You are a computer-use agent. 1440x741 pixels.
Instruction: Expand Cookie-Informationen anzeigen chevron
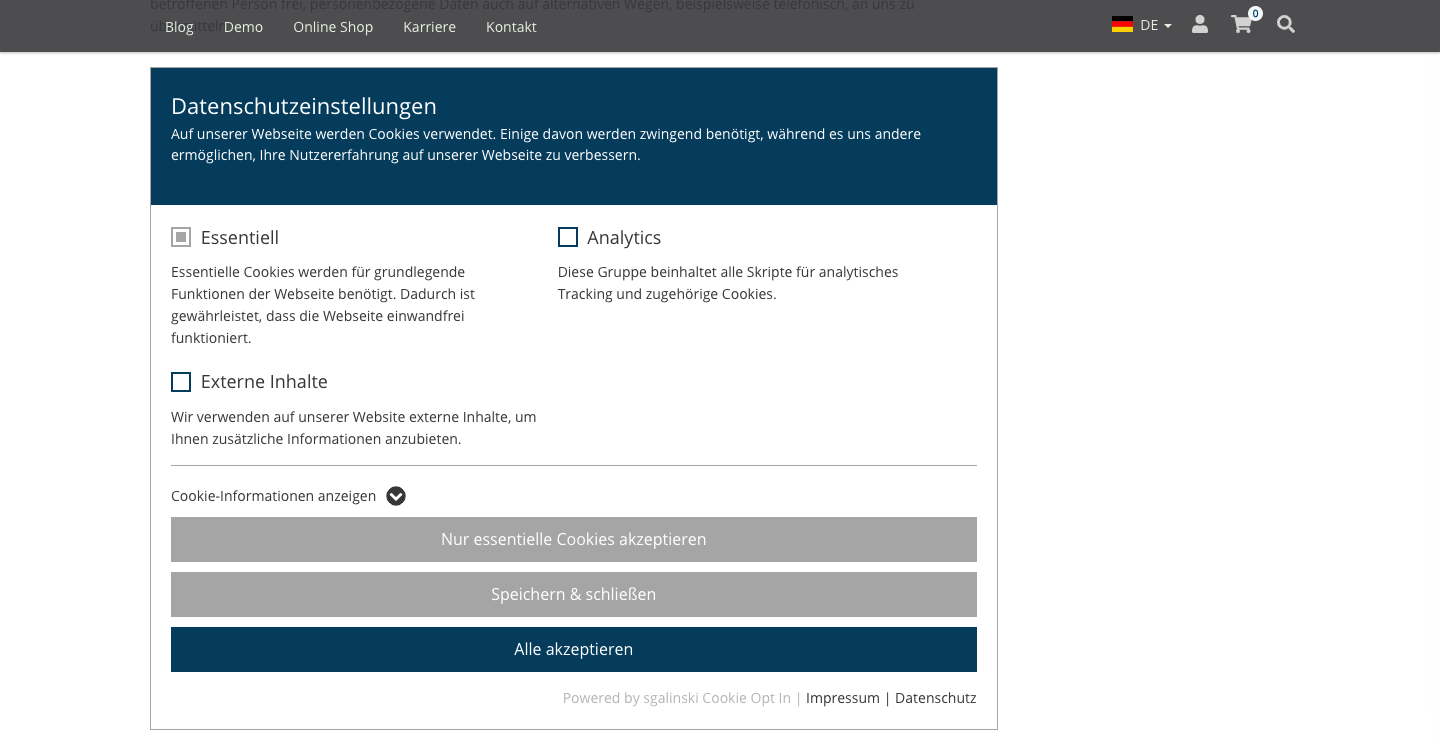click(x=396, y=496)
